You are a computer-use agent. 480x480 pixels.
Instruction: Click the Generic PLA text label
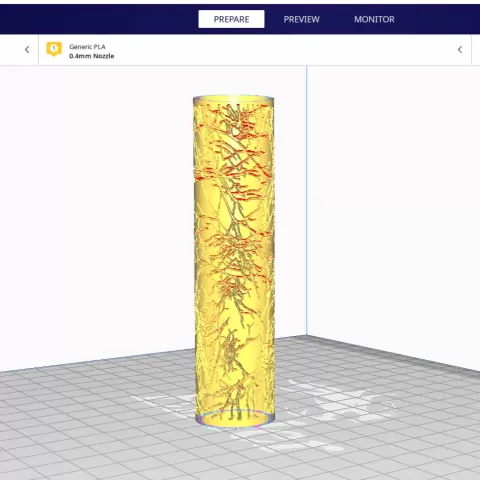tap(87, 47)
